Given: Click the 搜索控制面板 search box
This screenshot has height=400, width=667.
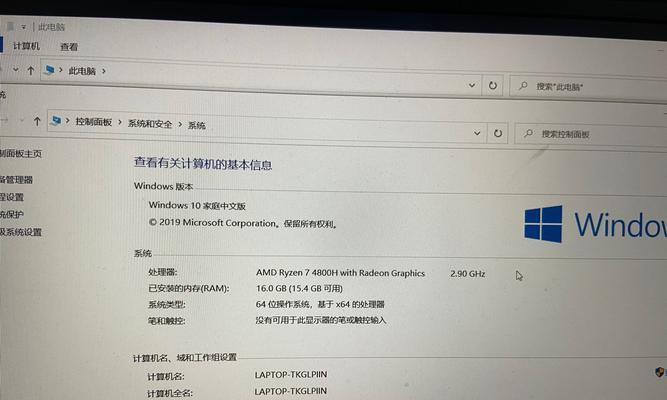Looking at the screenshot, I should click(x=591, y=134).
